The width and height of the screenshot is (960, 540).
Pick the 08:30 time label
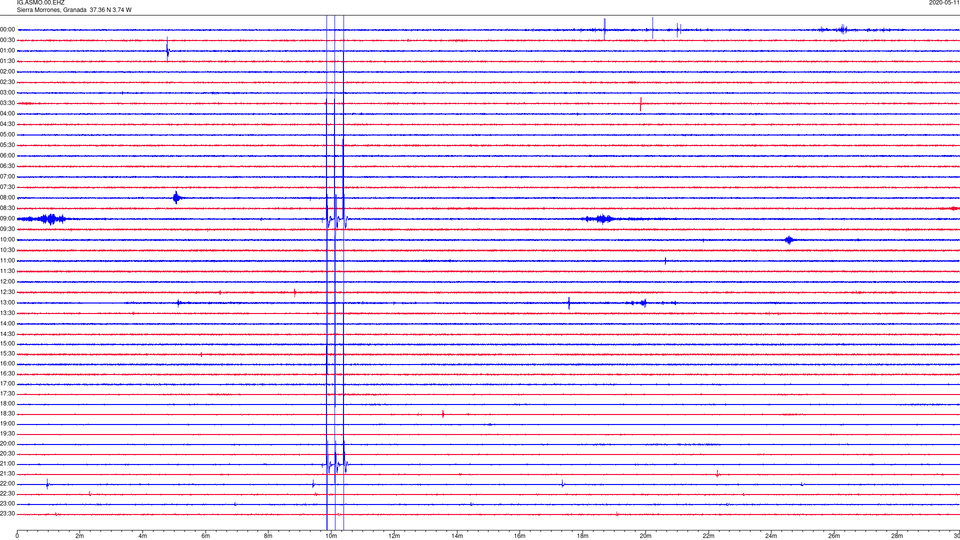(x=7, y=208)
